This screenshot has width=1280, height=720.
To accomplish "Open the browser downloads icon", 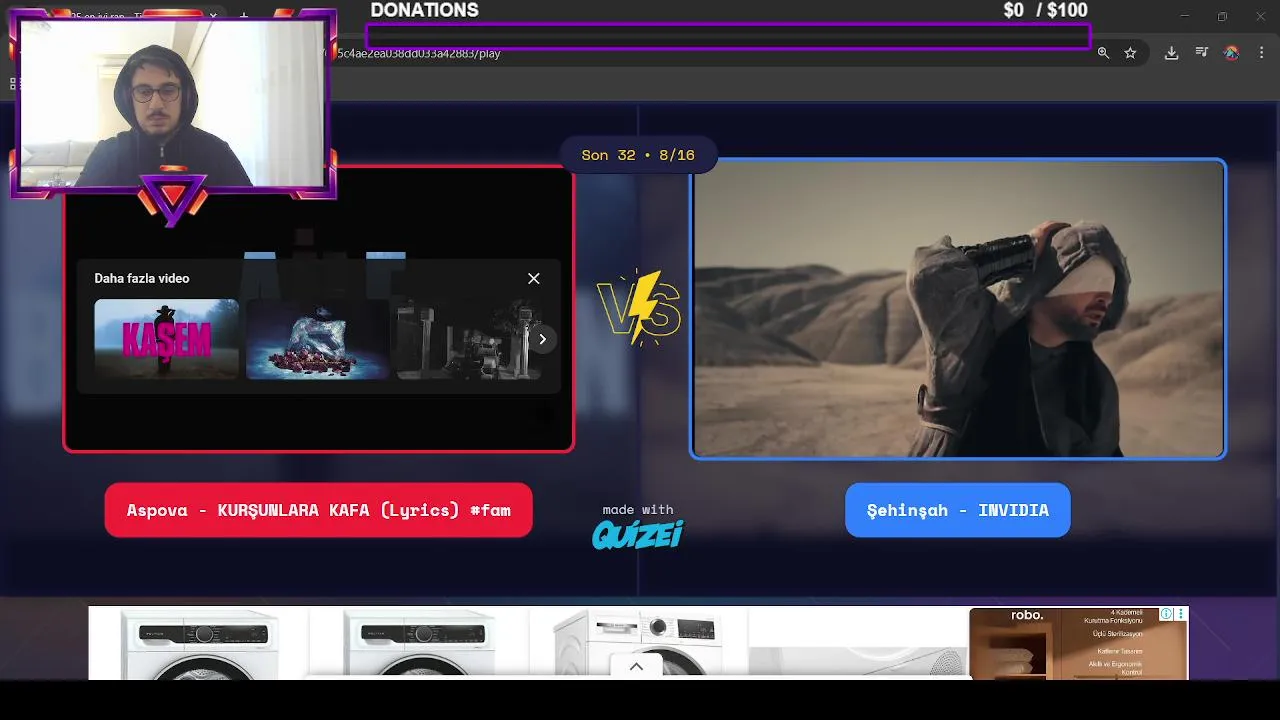I will [1171, 53].
